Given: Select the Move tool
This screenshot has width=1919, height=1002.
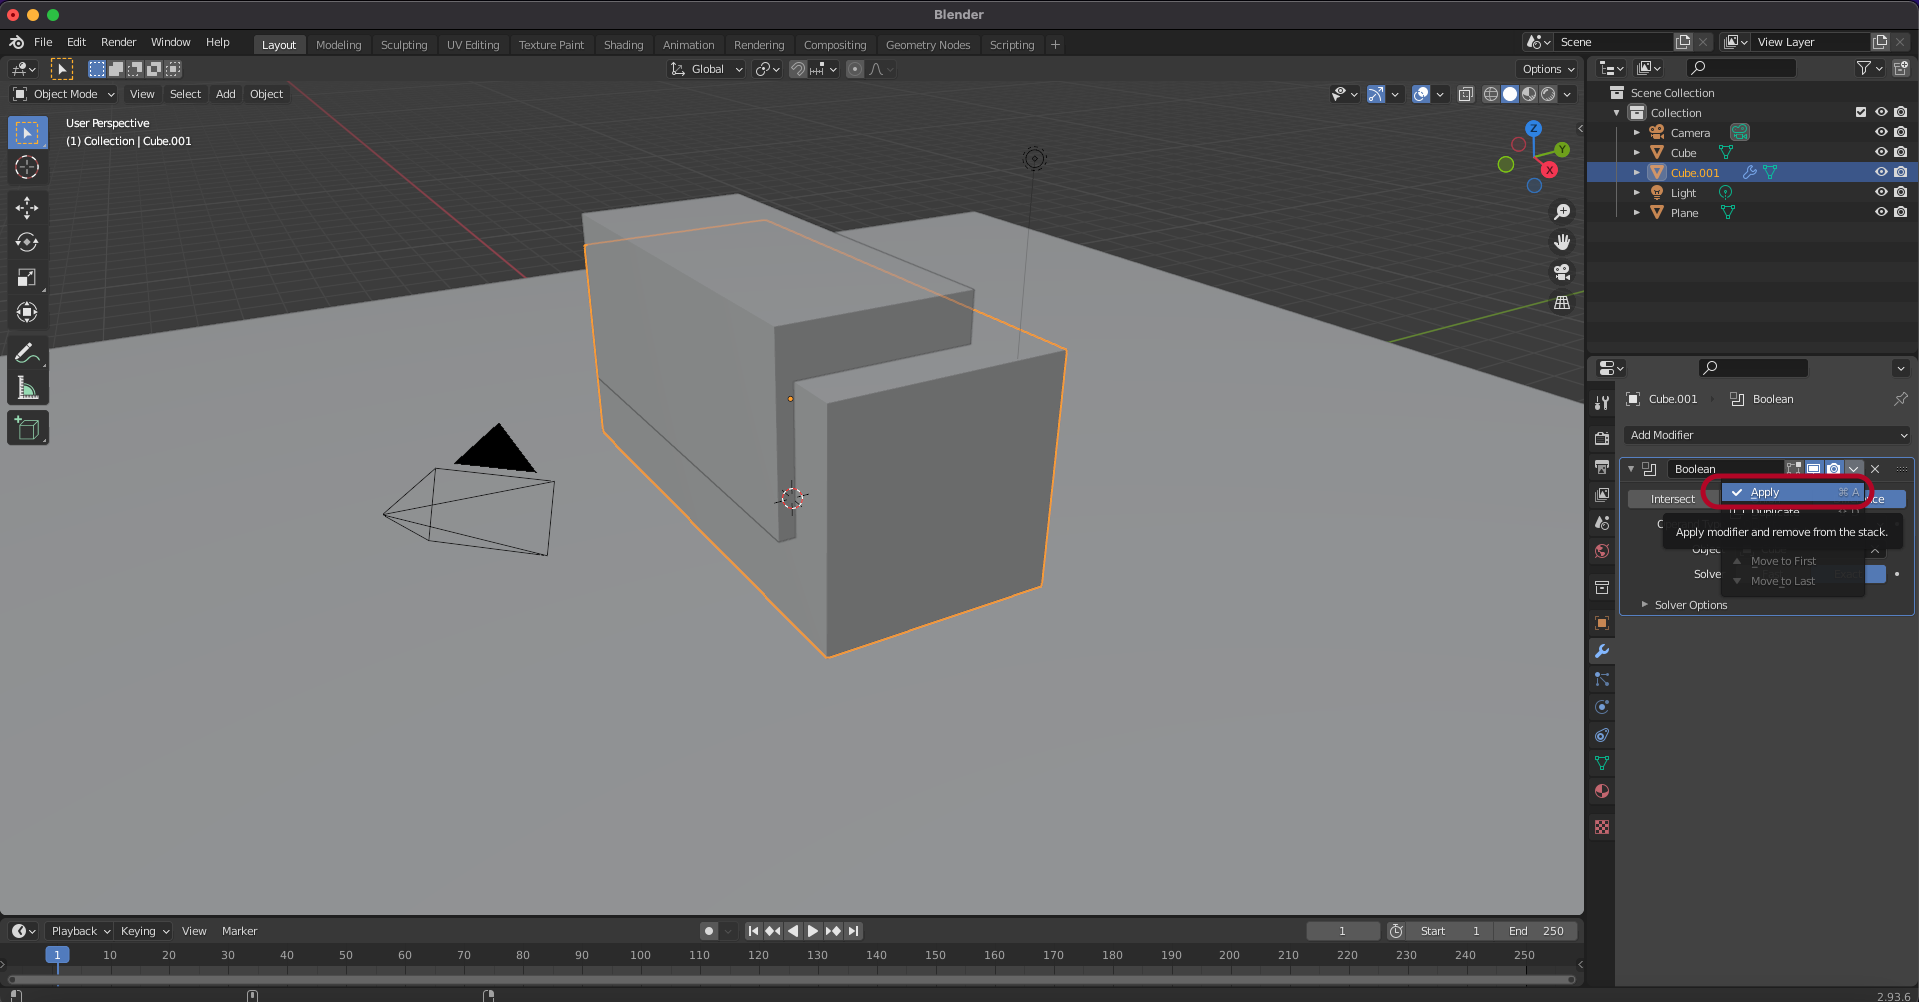Looking at the screenshot, I should coord(27,207).
